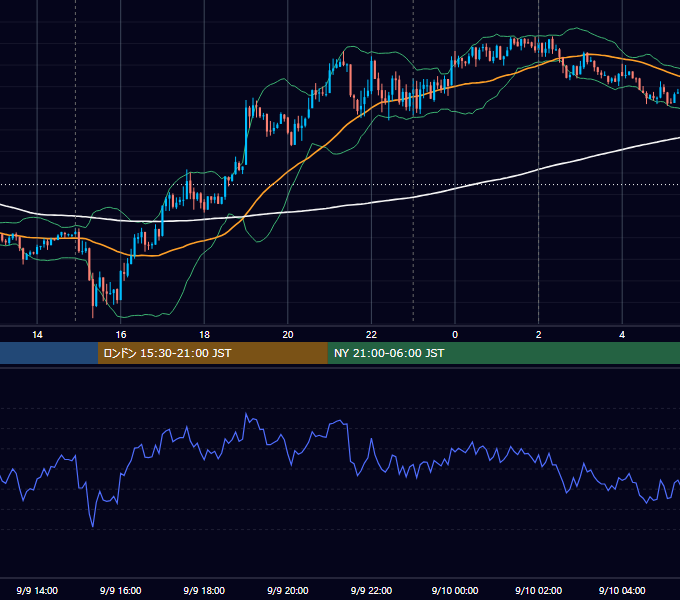The height and width of the screenshot is (600, 680).
Task: Click the blue session bar before ロンドン
Action: pos(49,353)
